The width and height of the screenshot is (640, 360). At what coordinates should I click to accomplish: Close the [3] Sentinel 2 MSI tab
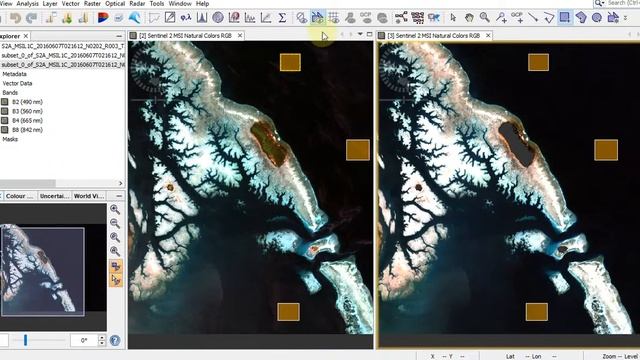pos(488,36)
